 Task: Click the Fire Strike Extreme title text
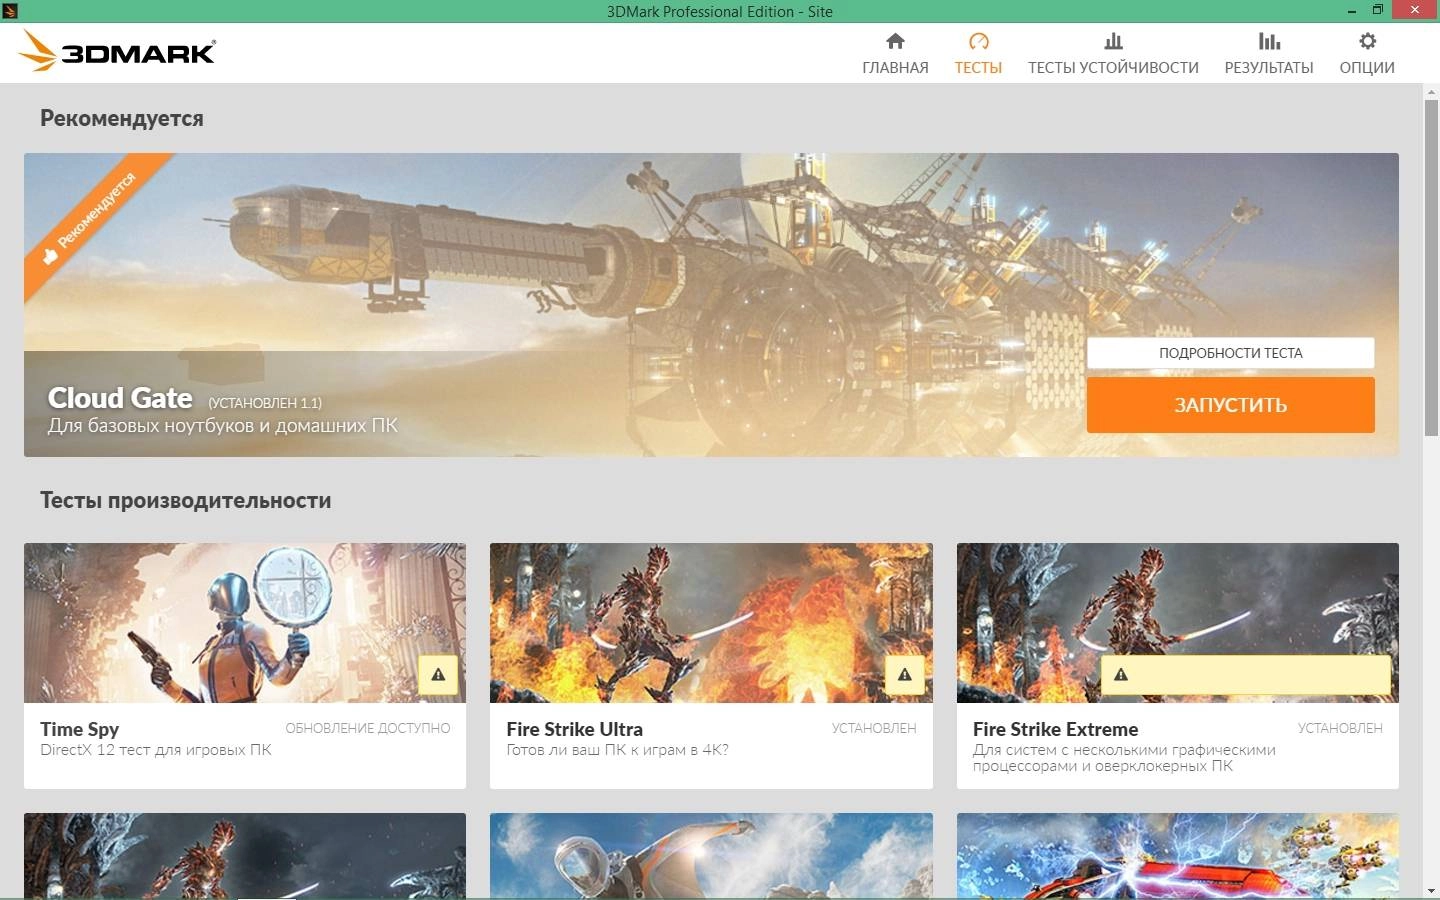[1055, 729]
